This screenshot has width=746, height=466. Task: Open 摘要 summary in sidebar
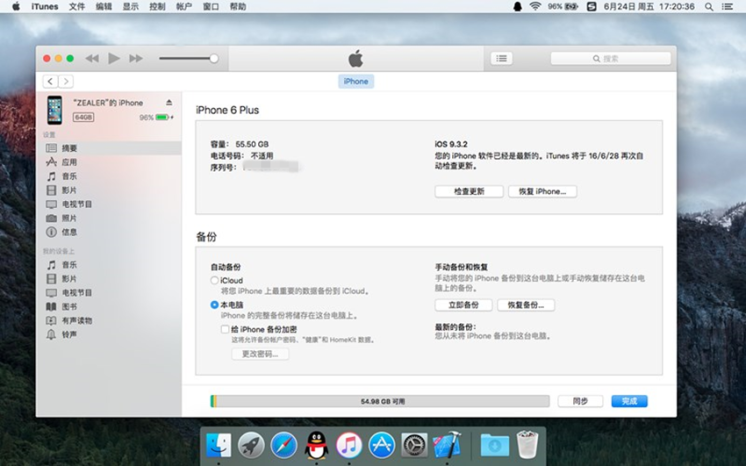pos(109,148)
